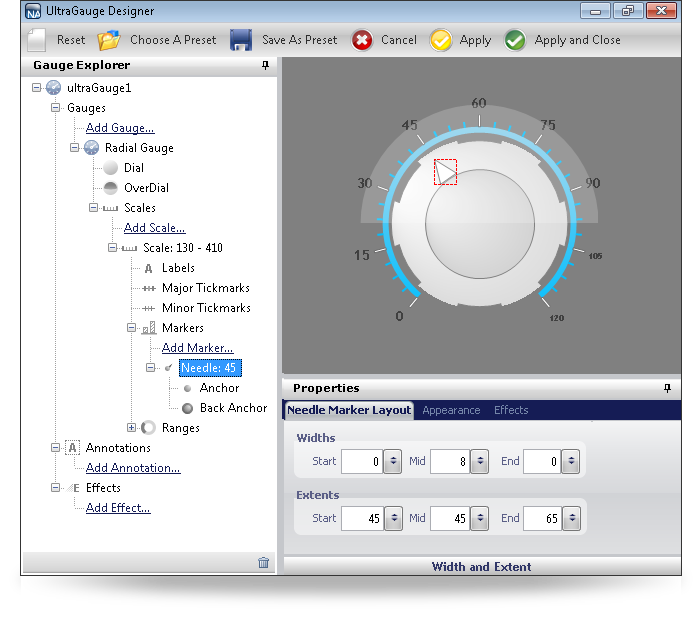Click the trash delete icon
Screen dimensions: 700x634
pyautogui.click(x=264, y=563)
